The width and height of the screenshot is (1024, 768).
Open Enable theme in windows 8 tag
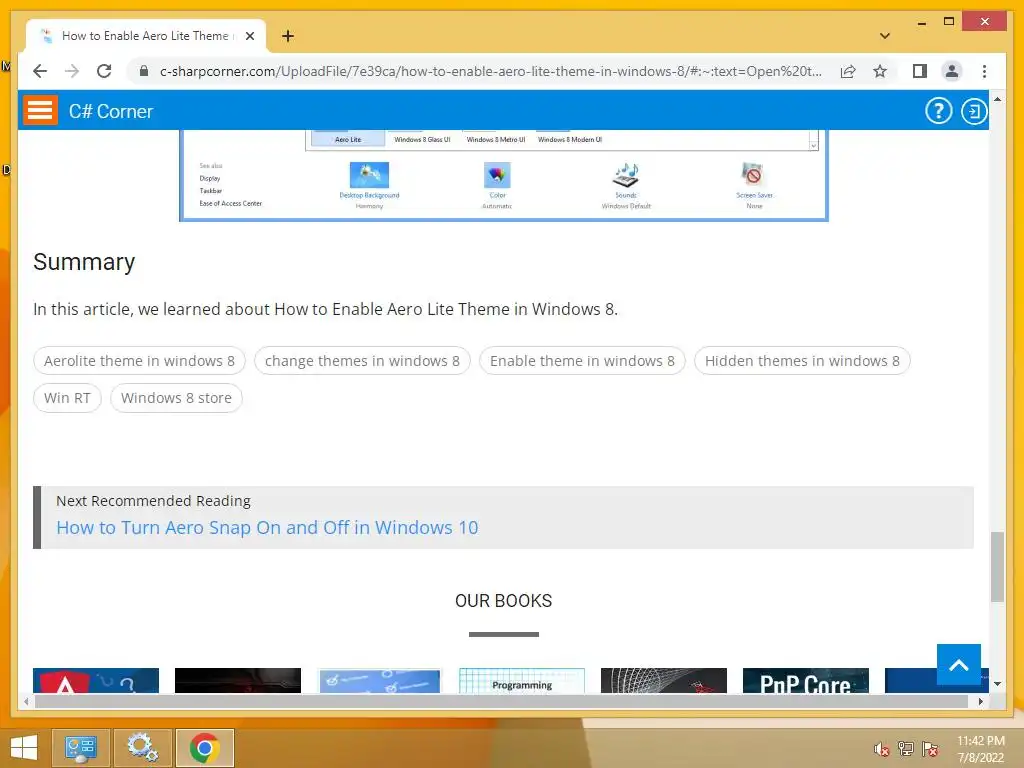pyautogui.click(x=582, y=360)
